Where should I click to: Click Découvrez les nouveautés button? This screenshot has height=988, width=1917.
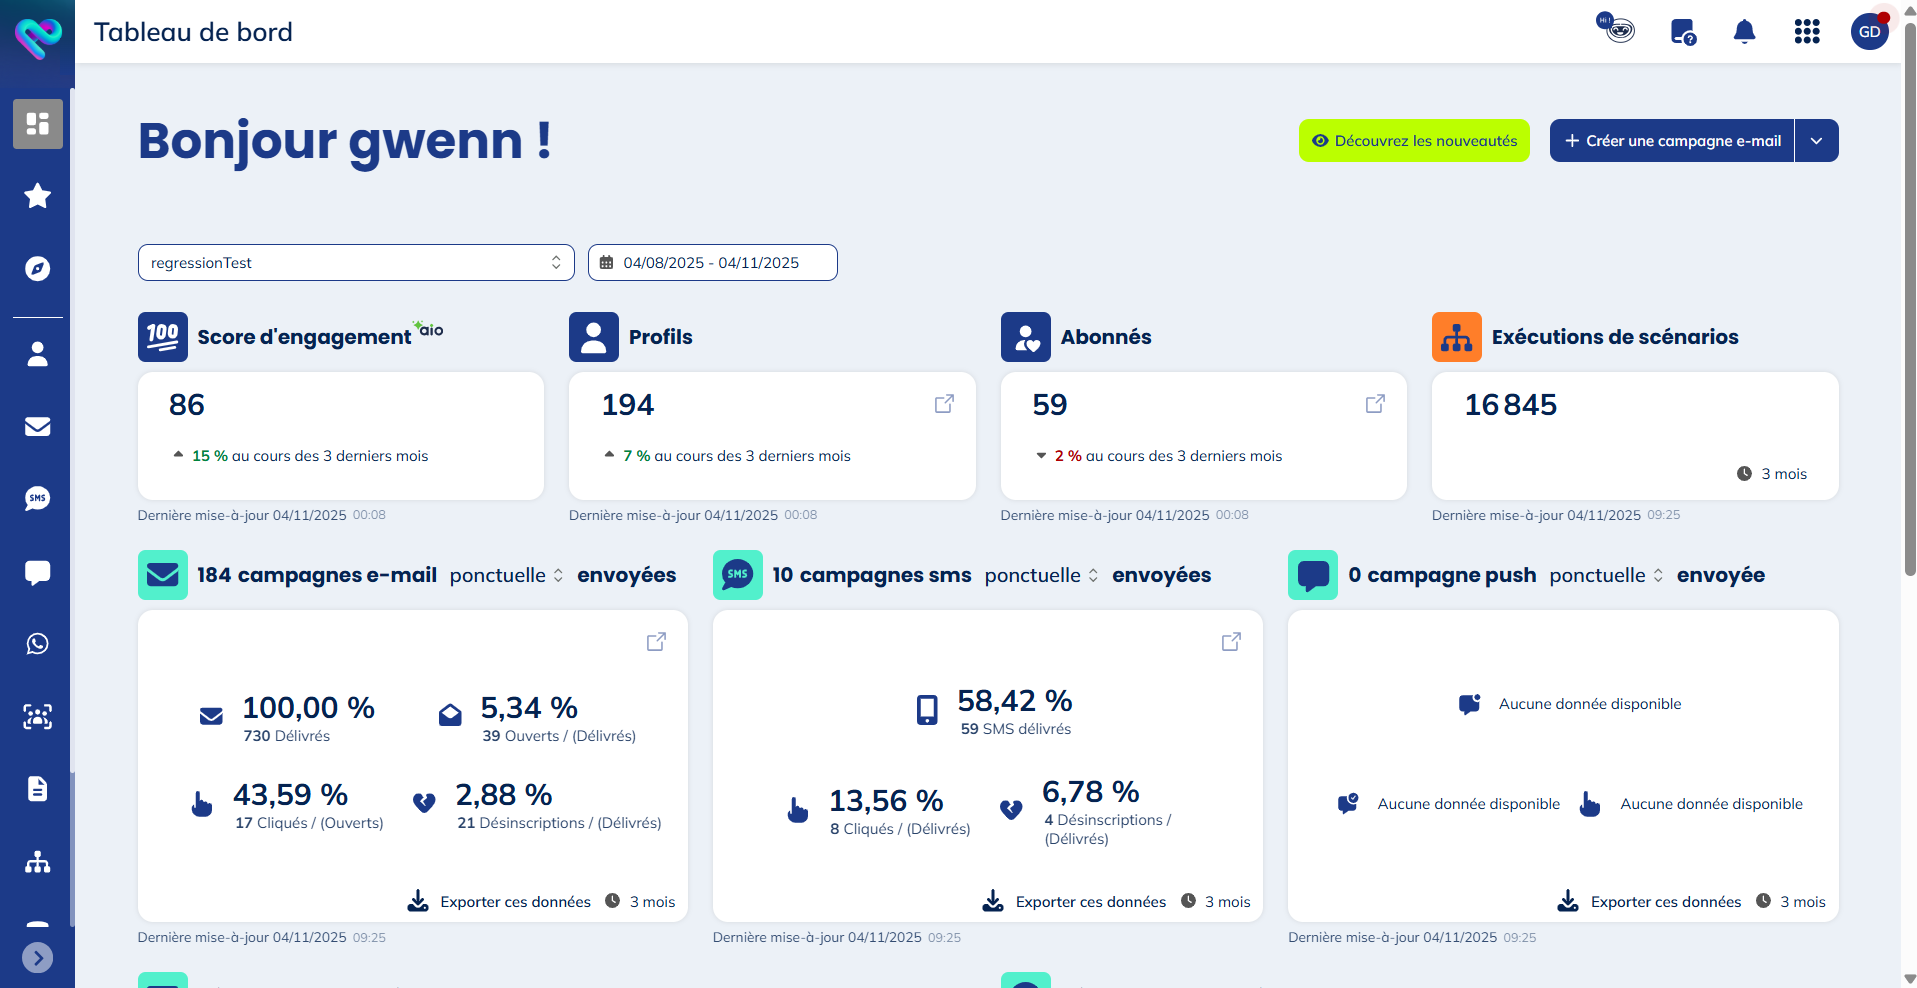tap(1414, 141)
